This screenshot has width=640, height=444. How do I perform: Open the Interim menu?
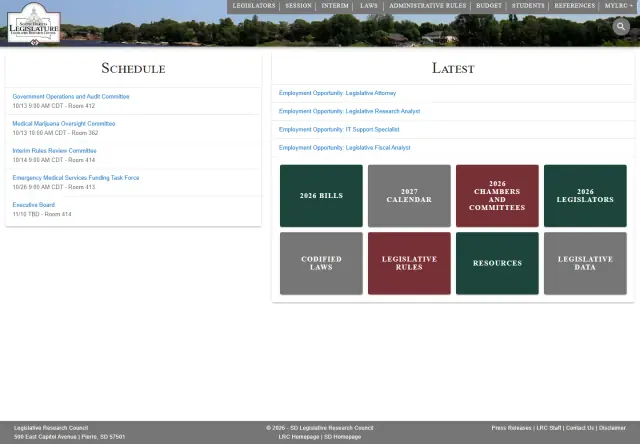tap(335, 6)
